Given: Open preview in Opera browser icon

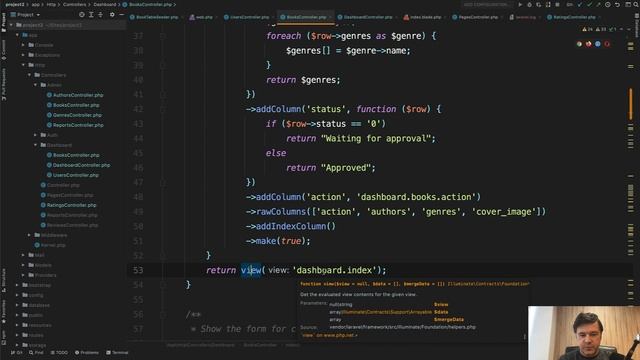Looking at the screenshot, I should [x=607, y=44].
